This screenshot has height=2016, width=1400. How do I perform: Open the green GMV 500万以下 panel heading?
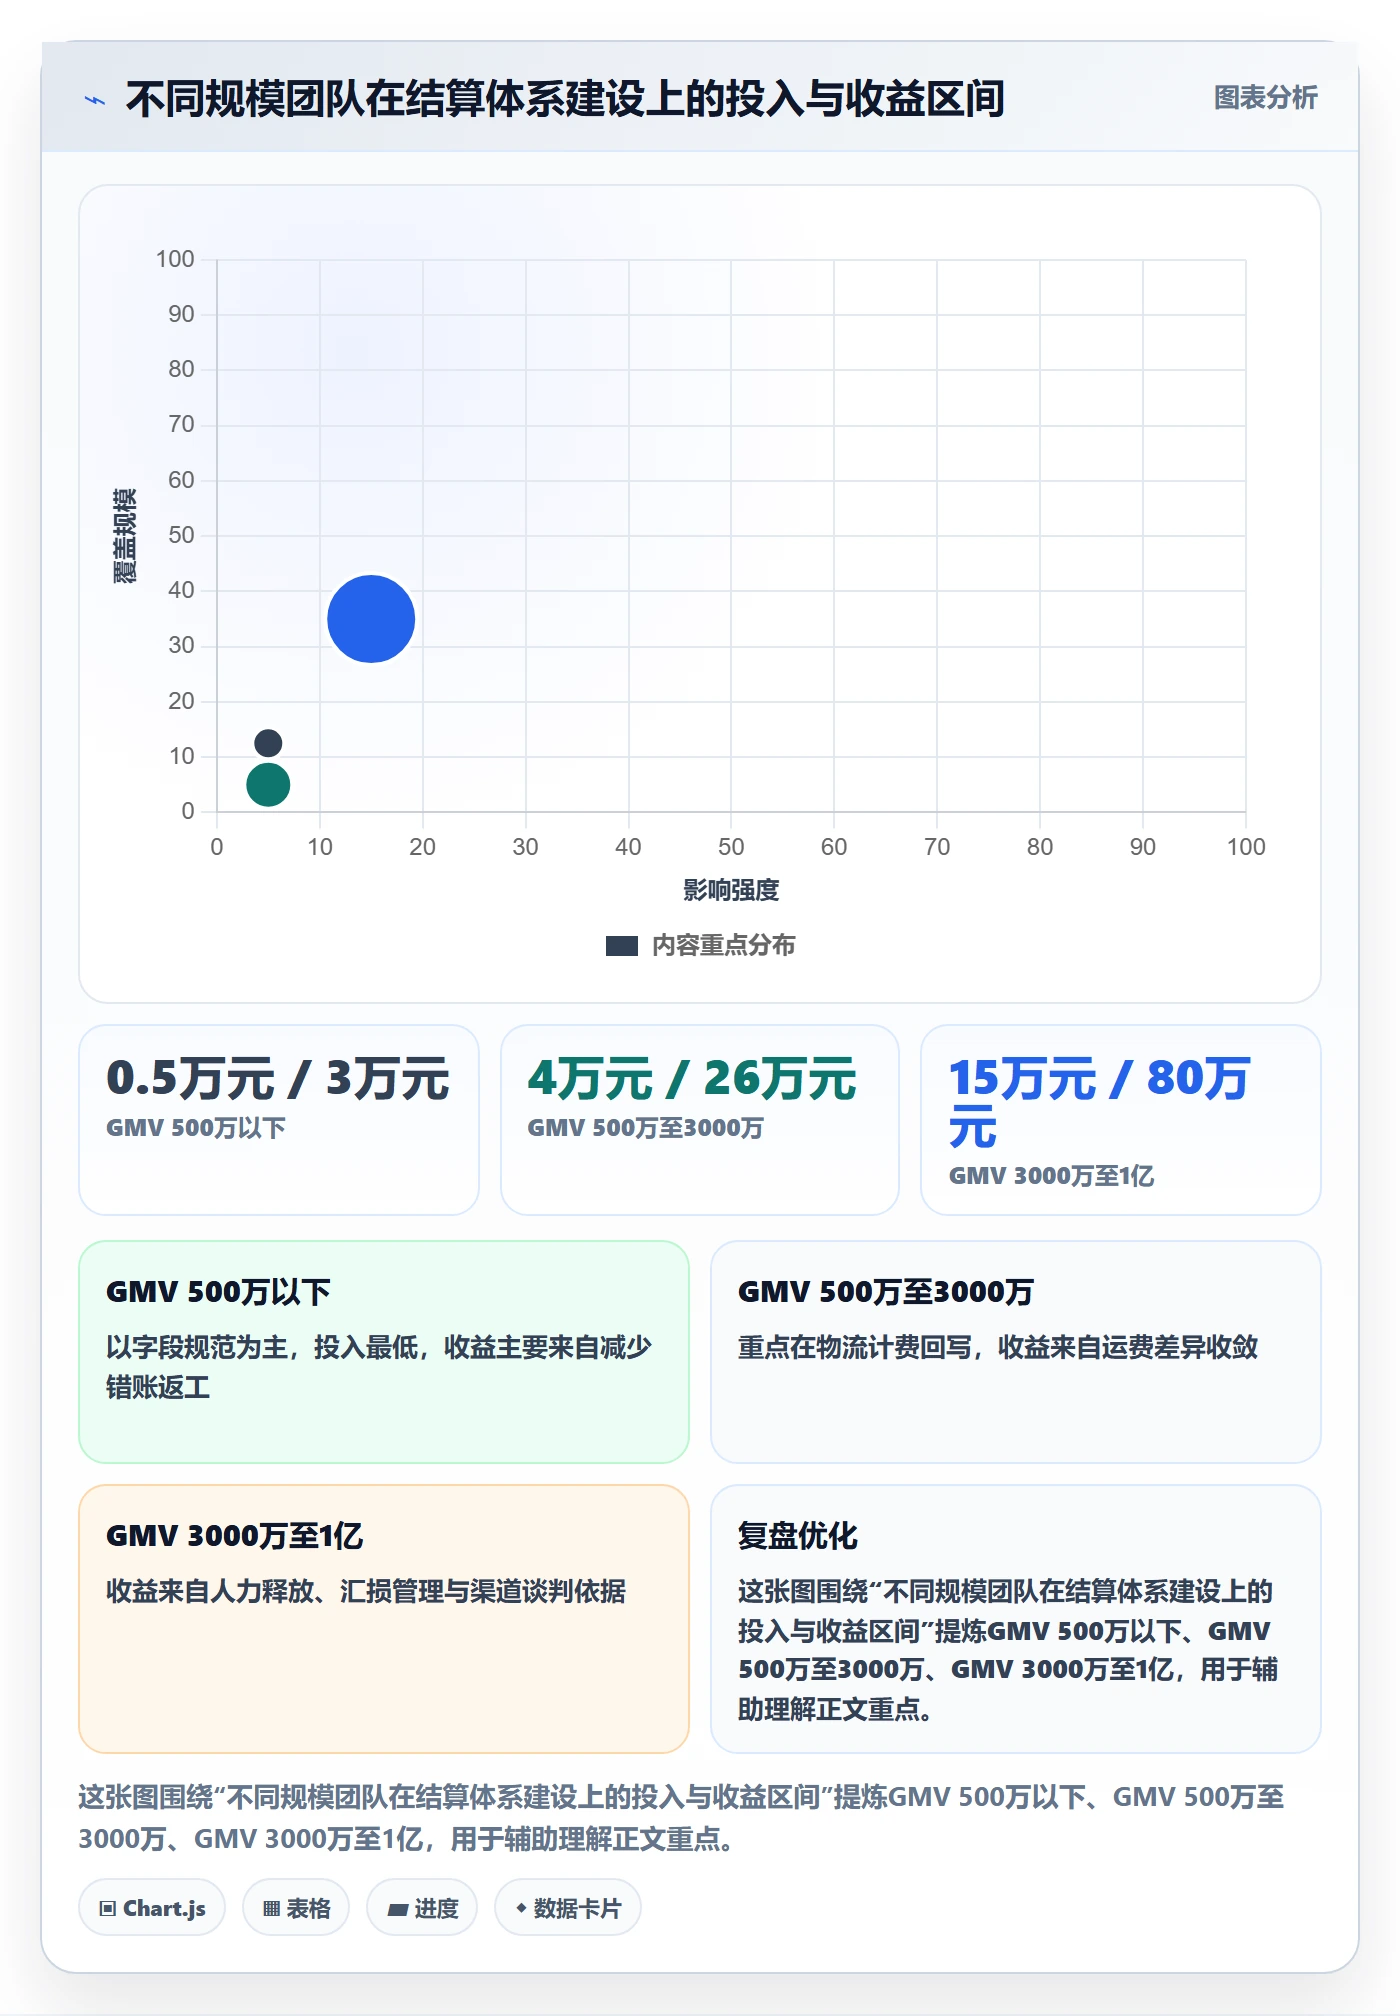(x=218, y=1292)
